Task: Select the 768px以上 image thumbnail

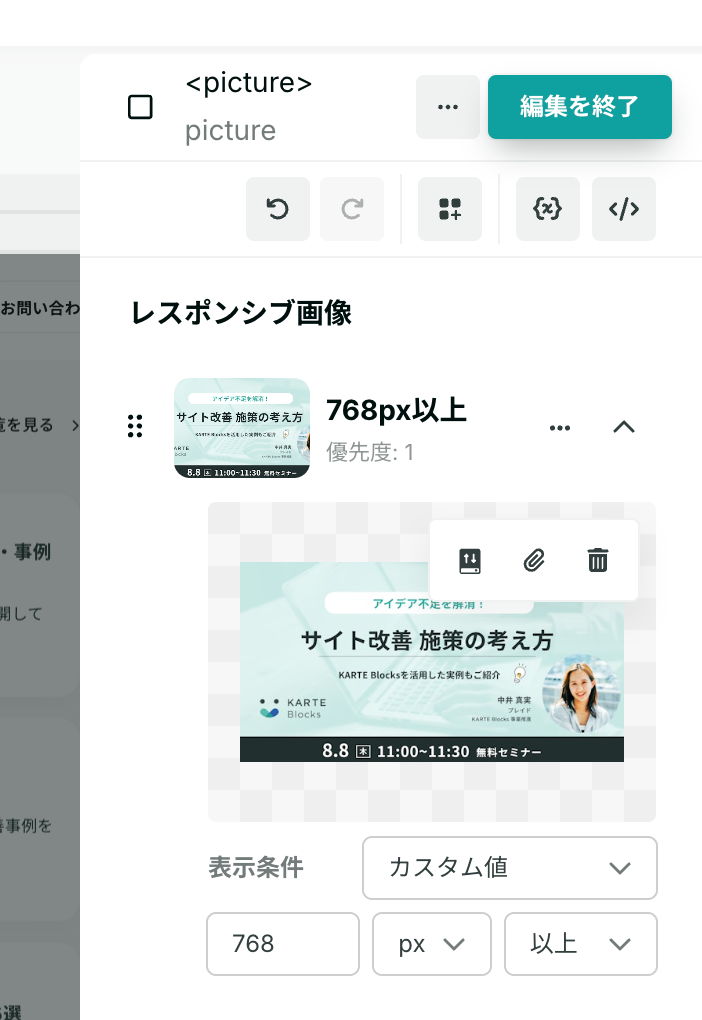Action: (242, 428)
